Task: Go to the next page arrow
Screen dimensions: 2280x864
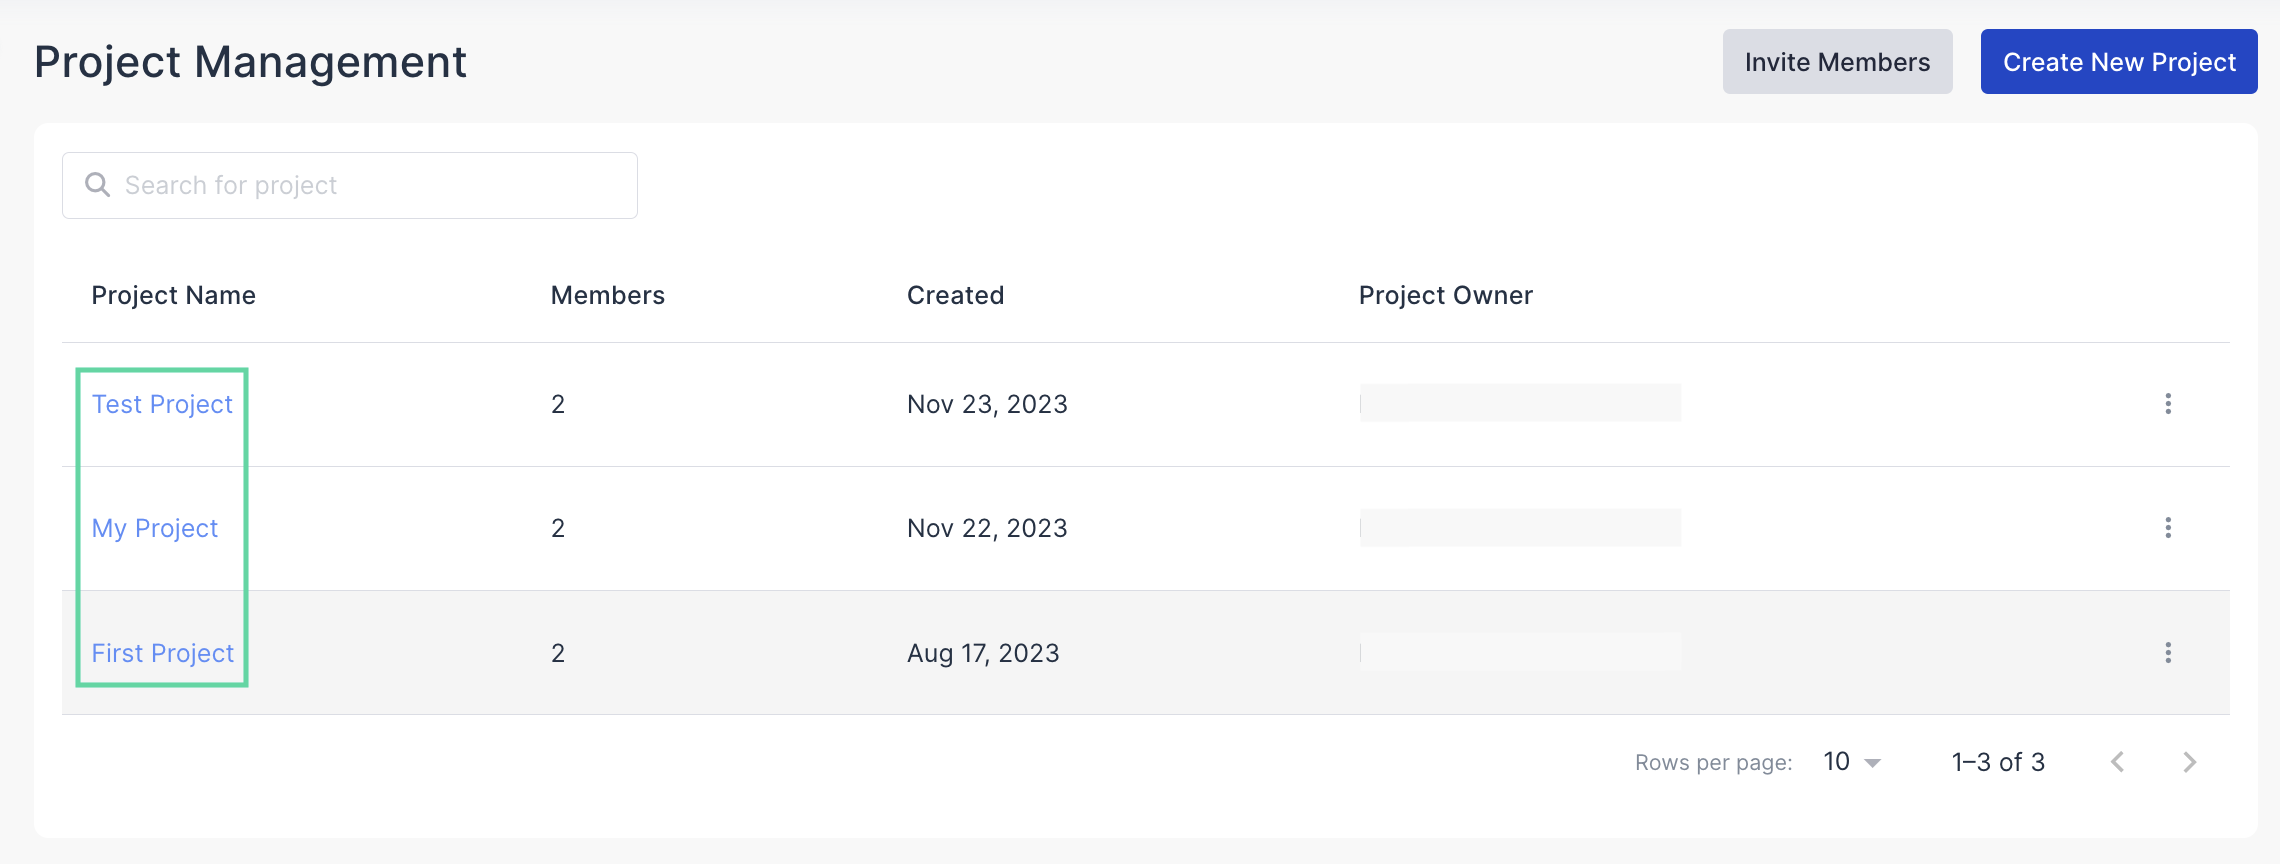Action: 2189,762
